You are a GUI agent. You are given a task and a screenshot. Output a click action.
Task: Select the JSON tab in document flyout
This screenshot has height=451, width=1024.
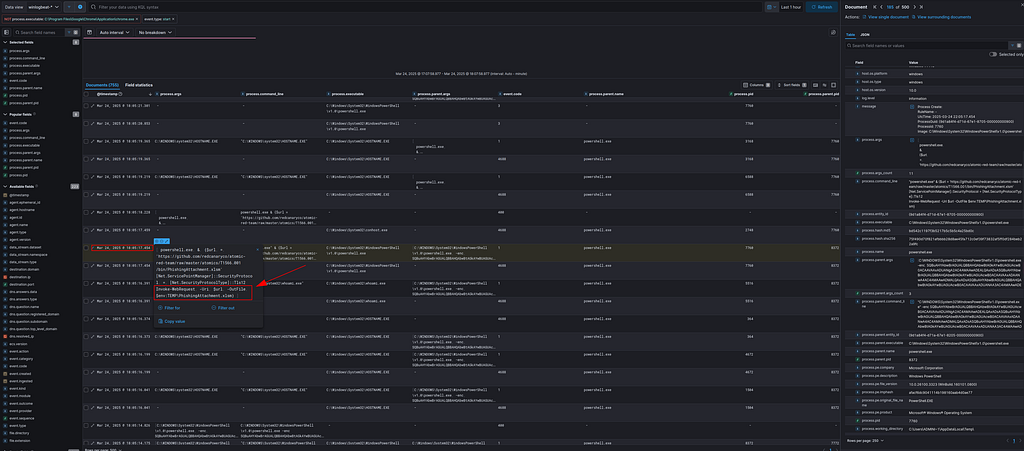click(x=865, y=34)
